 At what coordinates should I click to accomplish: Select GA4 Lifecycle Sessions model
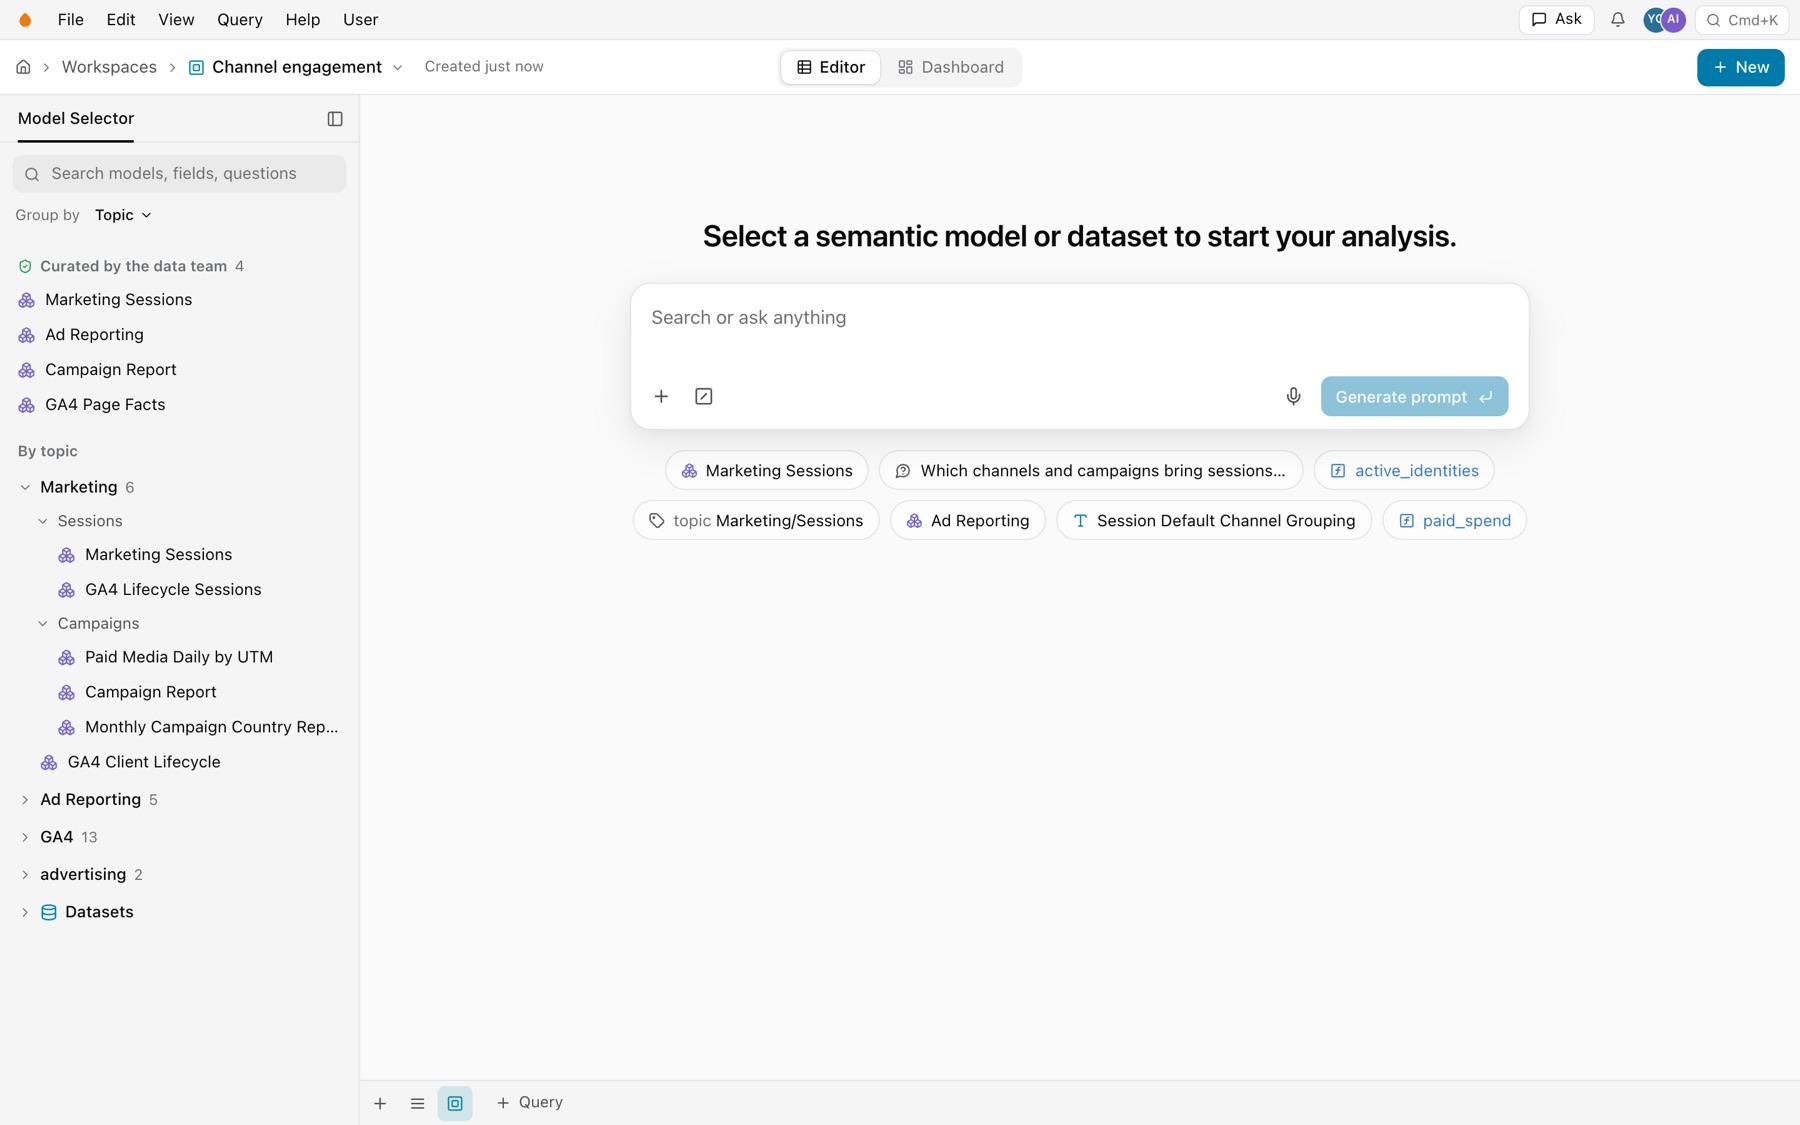click(x=173, y=590)
